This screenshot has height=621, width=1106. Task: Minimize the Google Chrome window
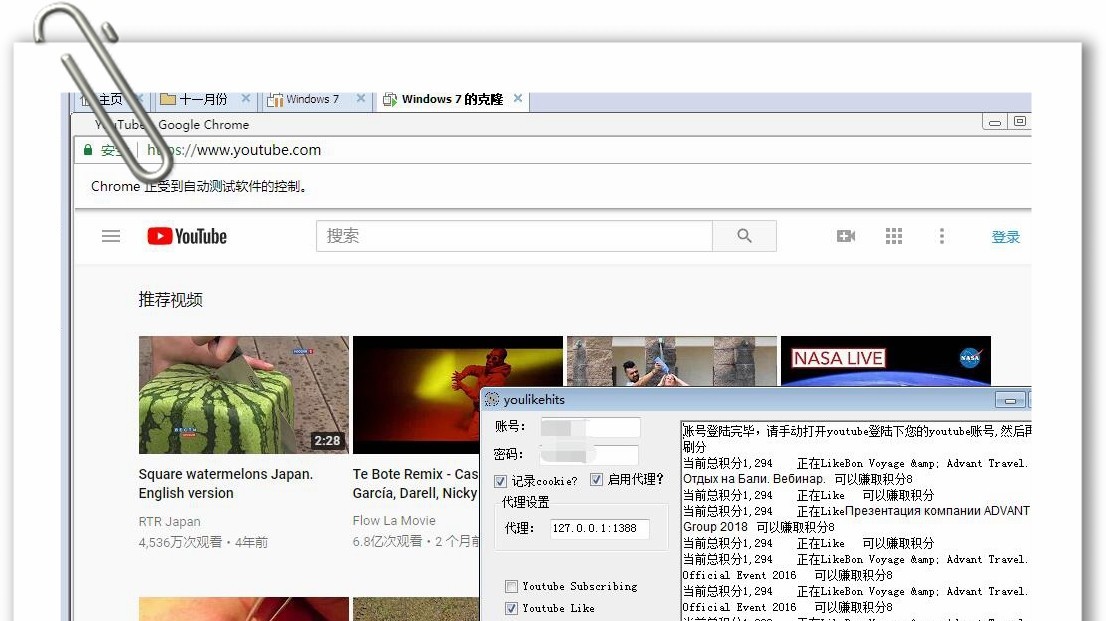click(995, 122)
